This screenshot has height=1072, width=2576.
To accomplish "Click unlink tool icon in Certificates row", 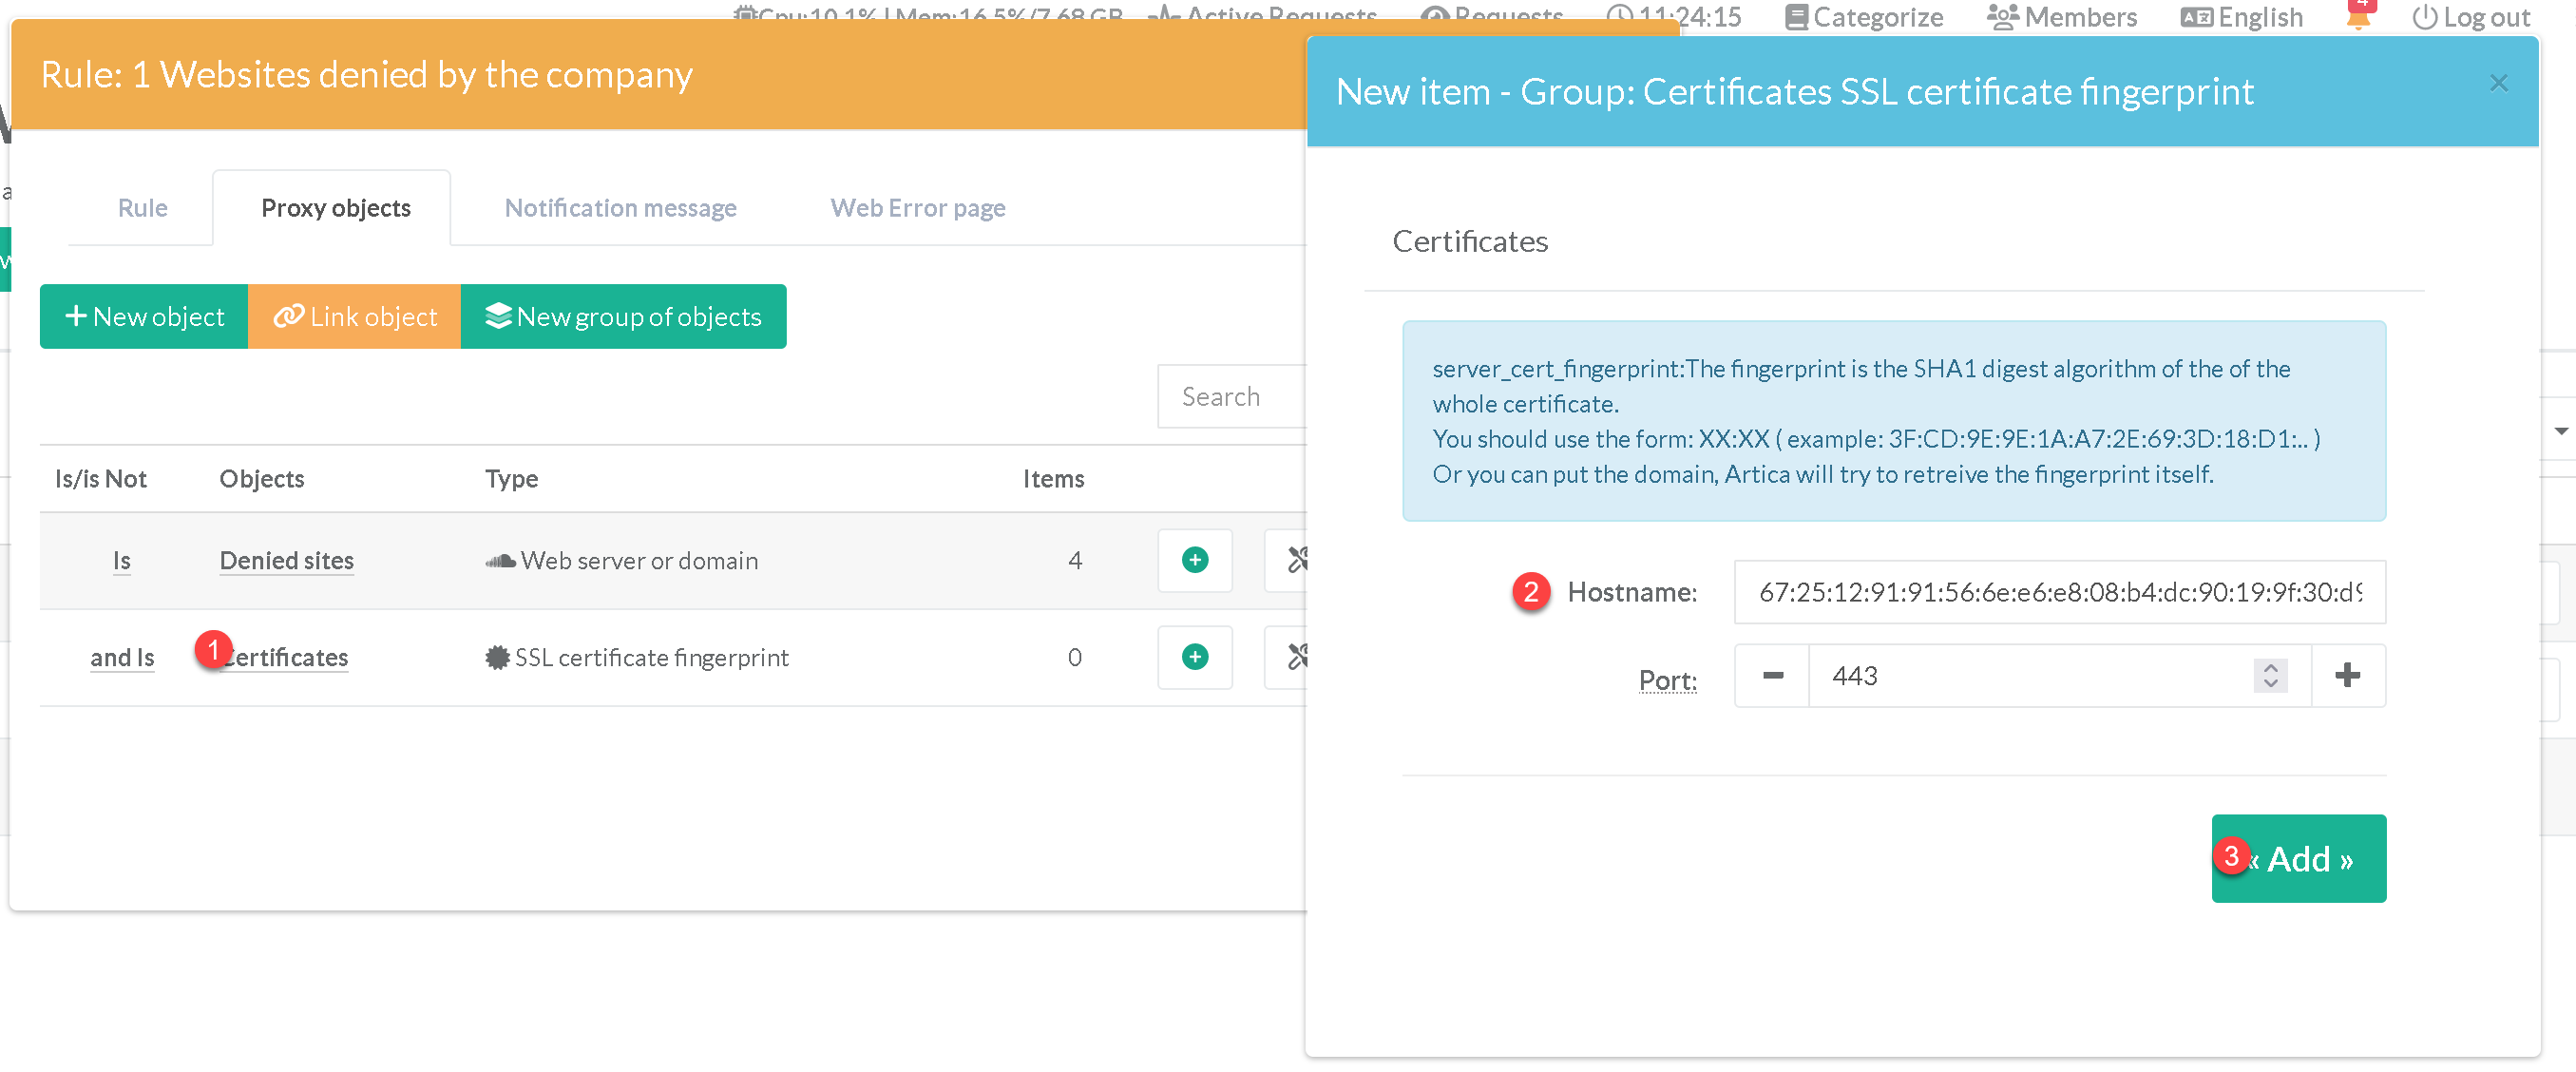I will point(1297,657).
